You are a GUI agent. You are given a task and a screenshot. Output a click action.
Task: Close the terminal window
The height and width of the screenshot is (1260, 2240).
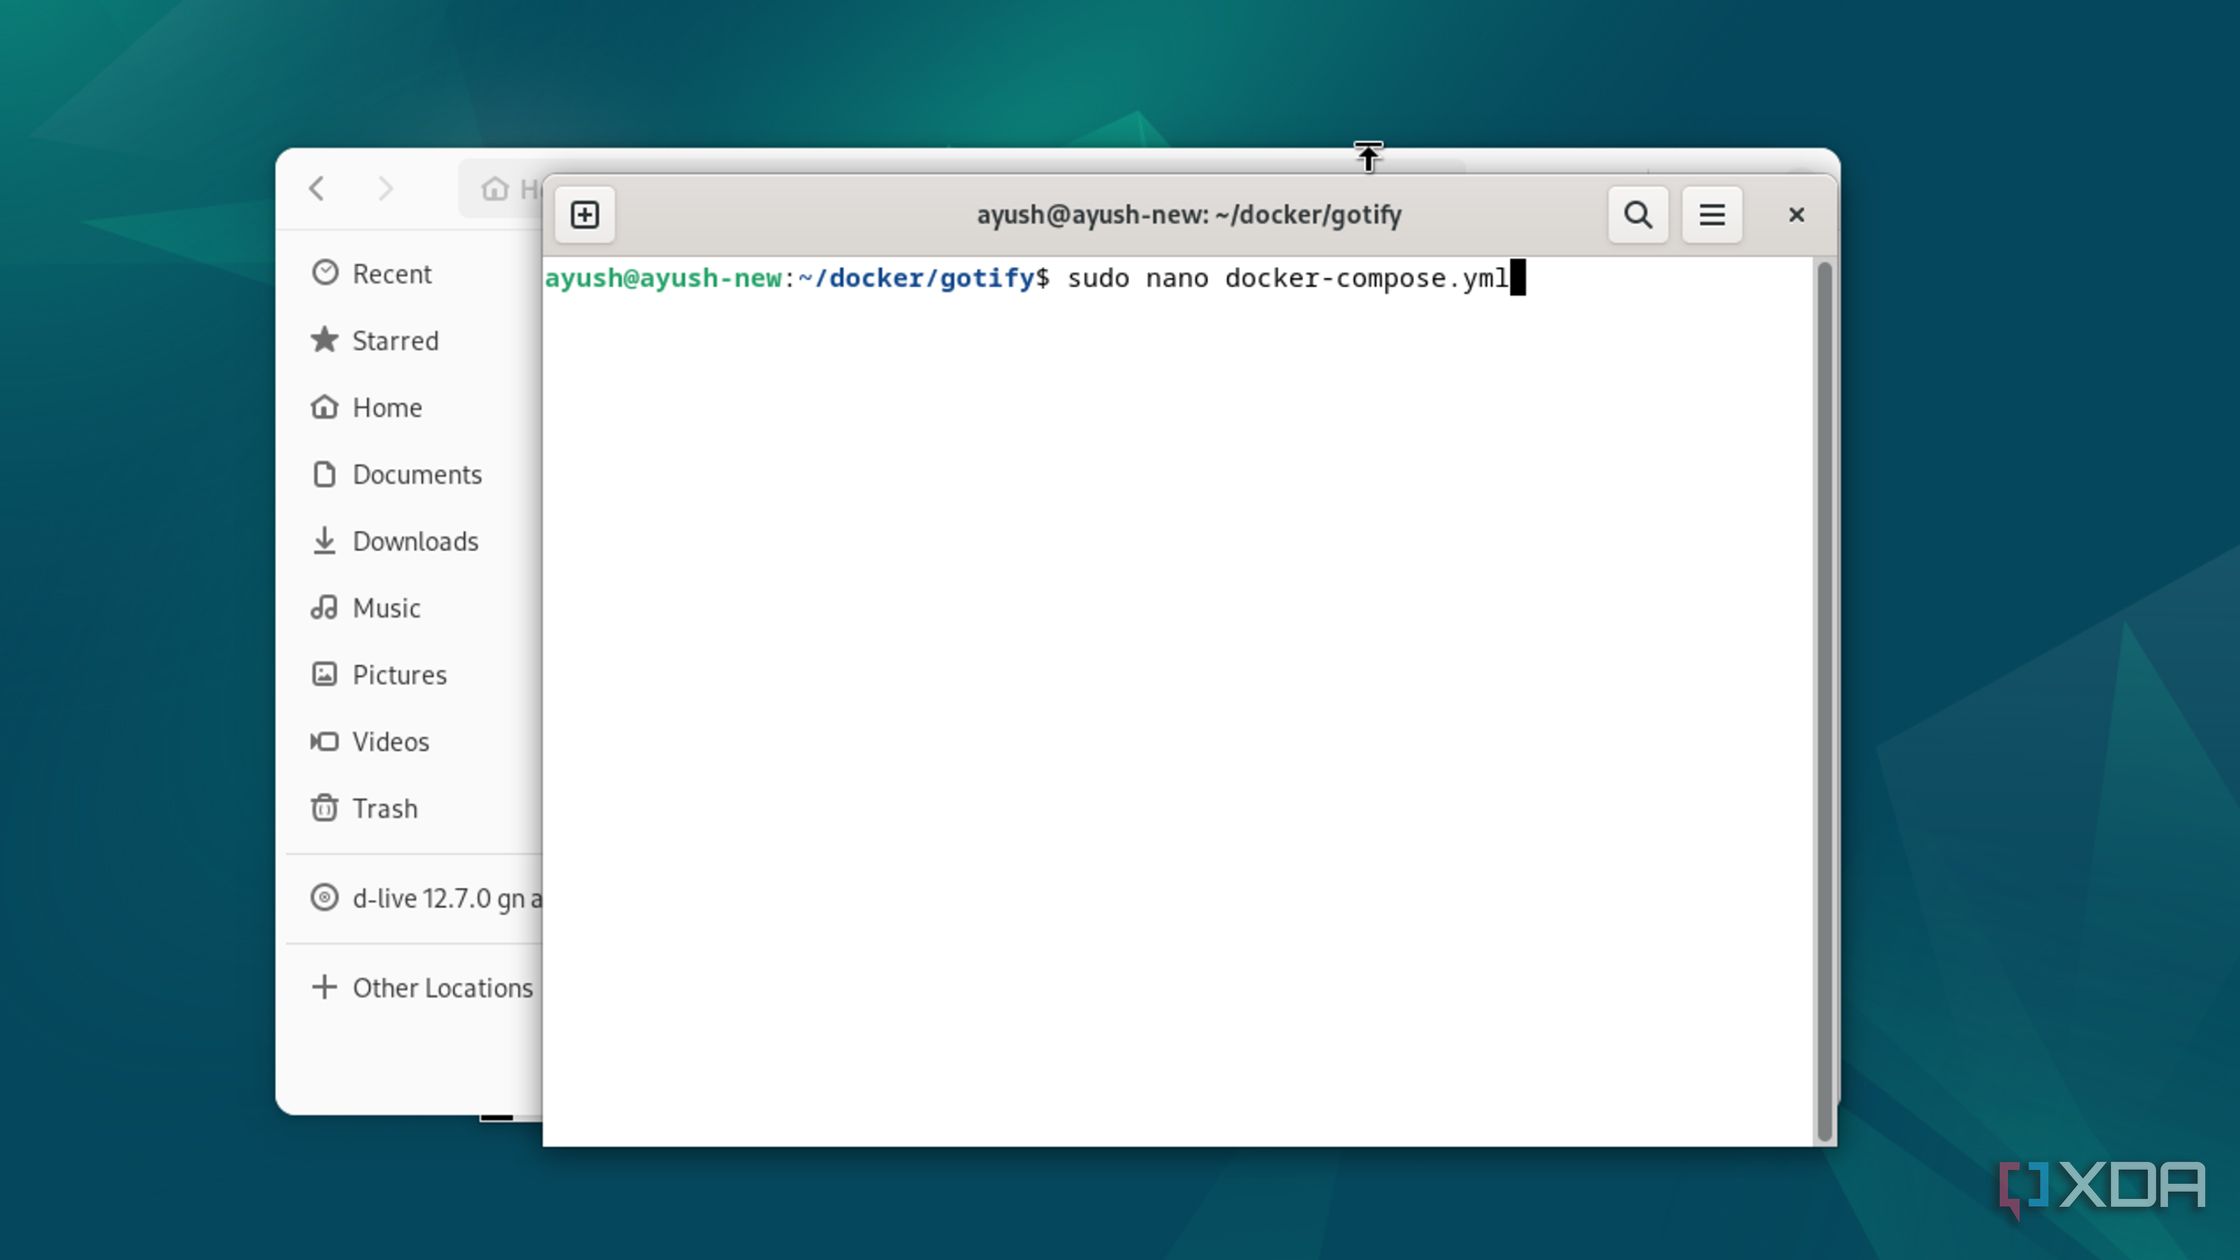coord(1796,215)
